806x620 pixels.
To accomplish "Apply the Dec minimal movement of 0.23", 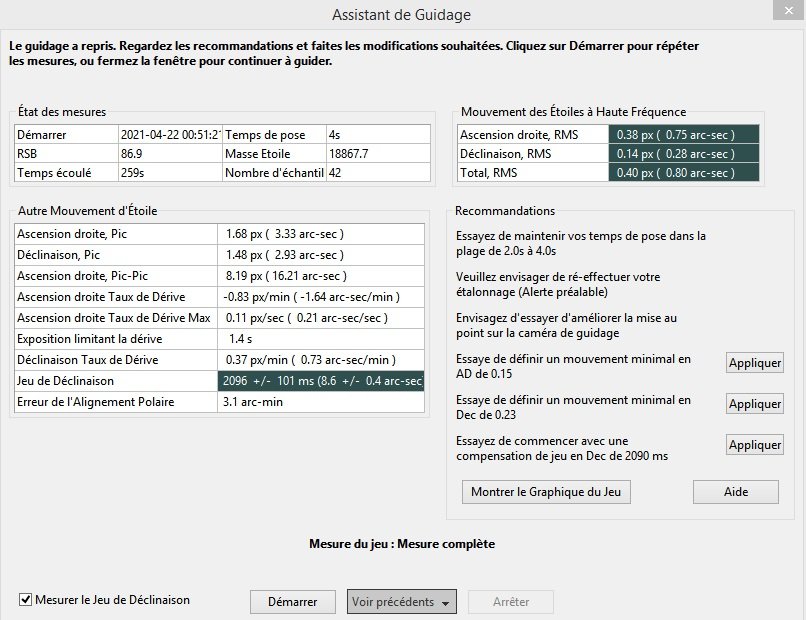I will click(x=753, y=403).
